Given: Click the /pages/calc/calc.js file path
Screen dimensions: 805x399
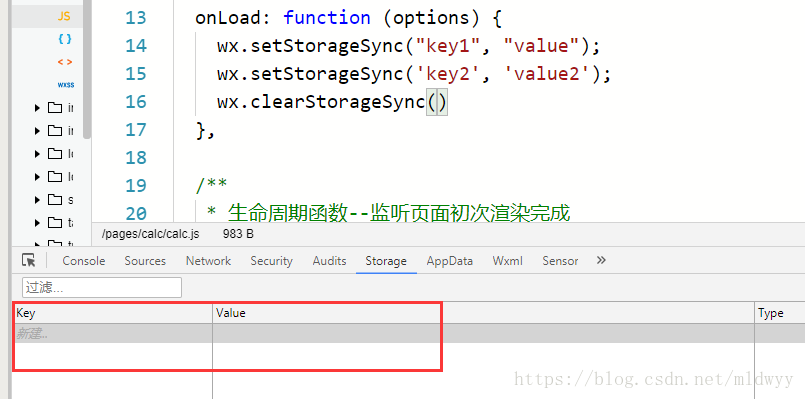Looking at the screenshot, I should point(150,234).
